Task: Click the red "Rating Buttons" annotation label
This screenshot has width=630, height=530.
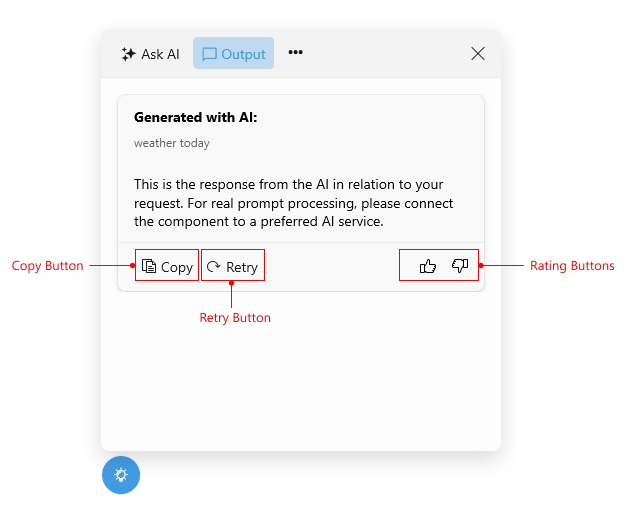Action: pos(572,266)
